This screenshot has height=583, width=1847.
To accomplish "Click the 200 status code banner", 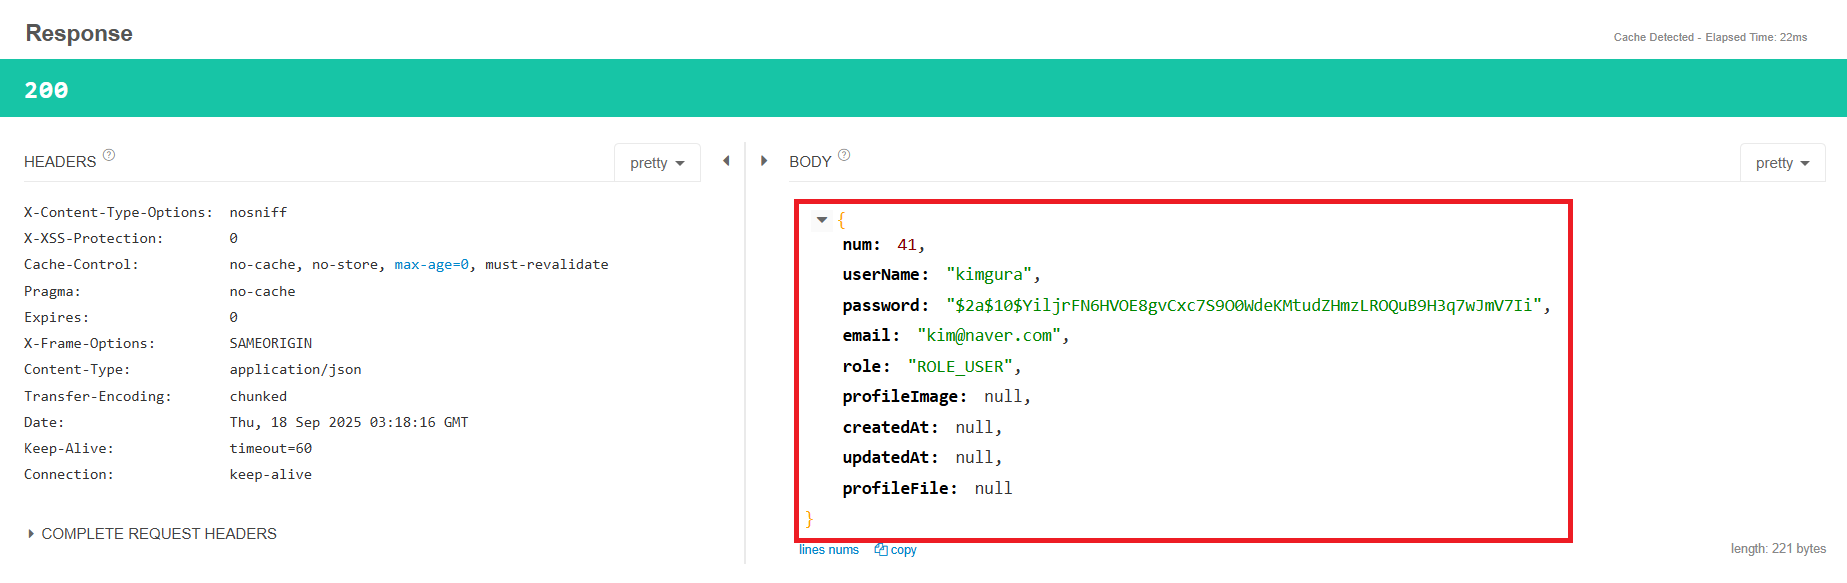I will click(923, 89).
